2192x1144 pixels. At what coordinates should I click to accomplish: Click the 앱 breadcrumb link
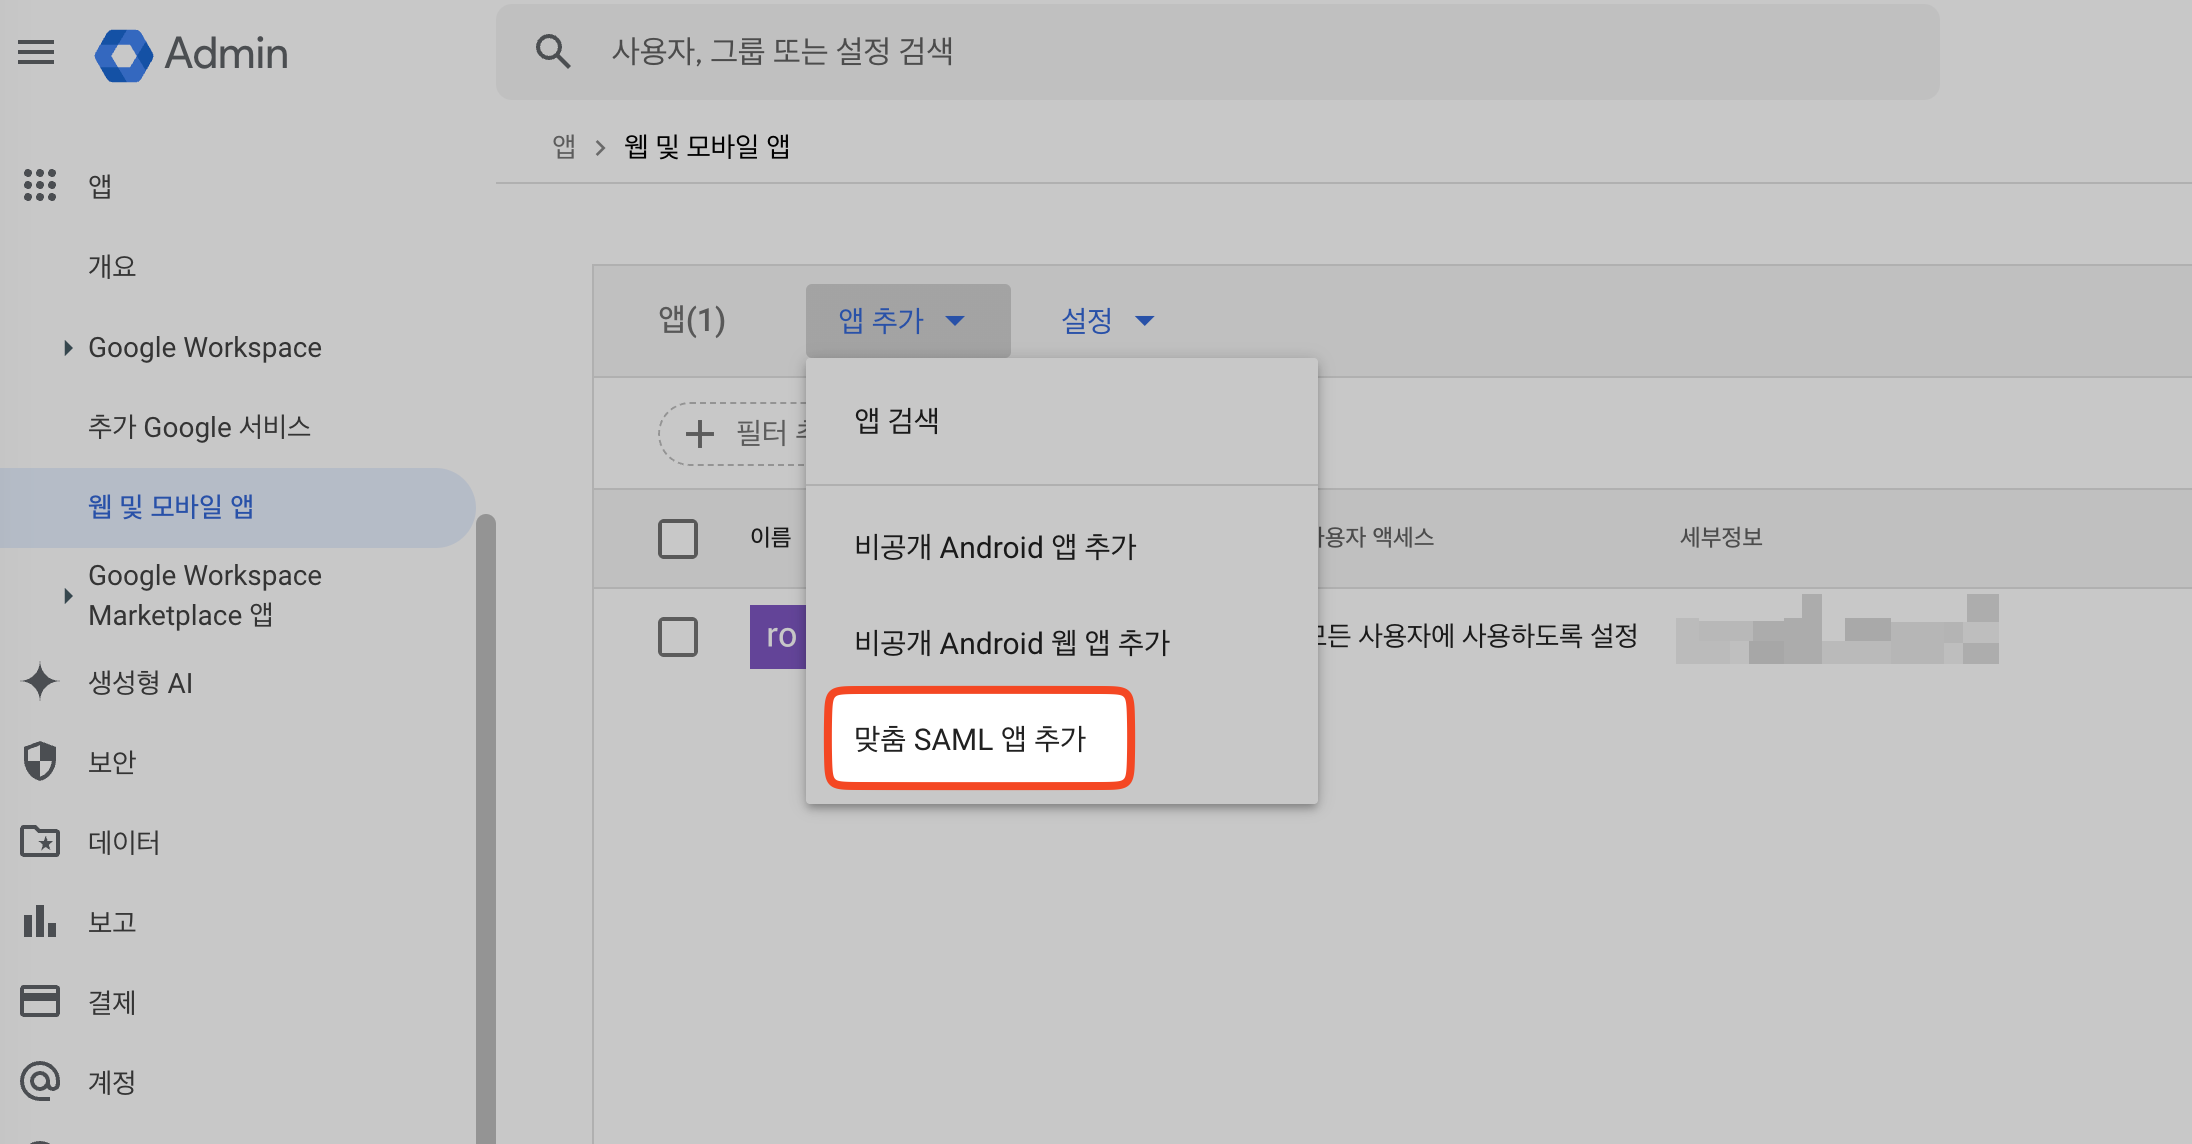pos(564,147)
